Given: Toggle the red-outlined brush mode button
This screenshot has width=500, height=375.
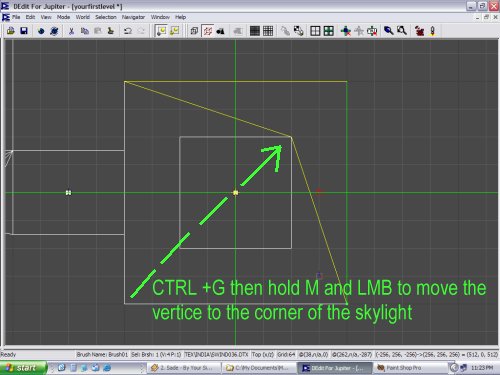Looking at the screenshot, I should [x=208, y=31].
